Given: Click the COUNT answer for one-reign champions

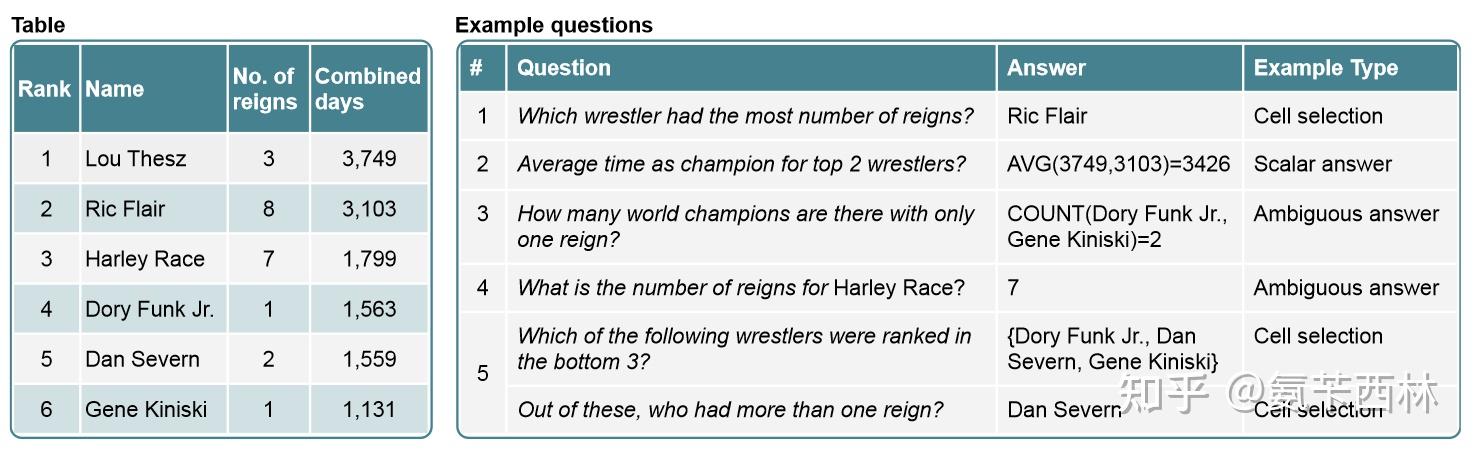Looking at the screenshot, I should click(x=1117, y=226).
